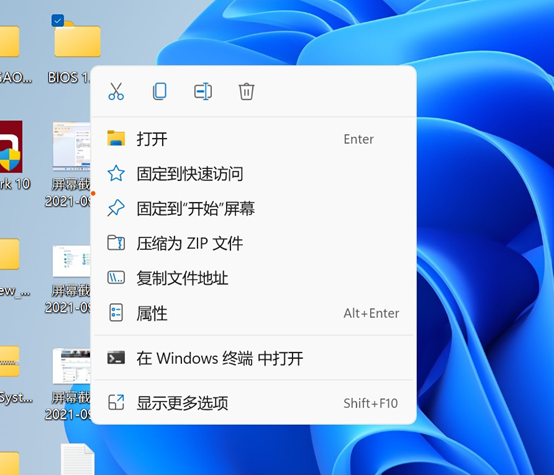Choose 固定到快速访问 menu entry
Screen dimensions: 554x475
254,174
